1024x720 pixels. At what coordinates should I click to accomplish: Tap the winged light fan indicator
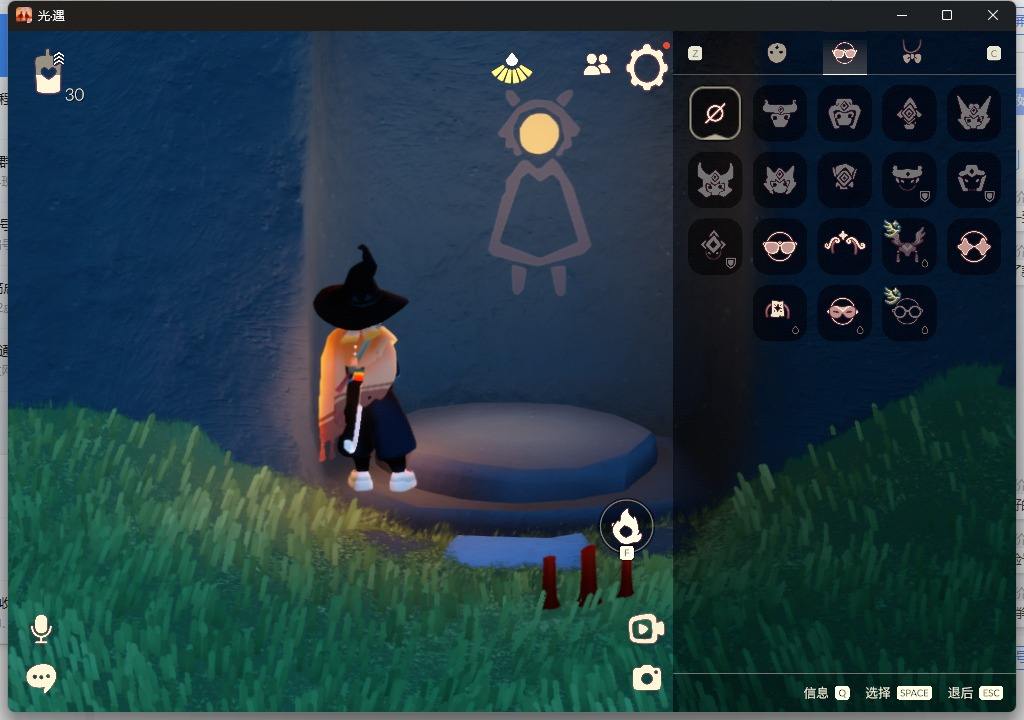pos(512,69)
